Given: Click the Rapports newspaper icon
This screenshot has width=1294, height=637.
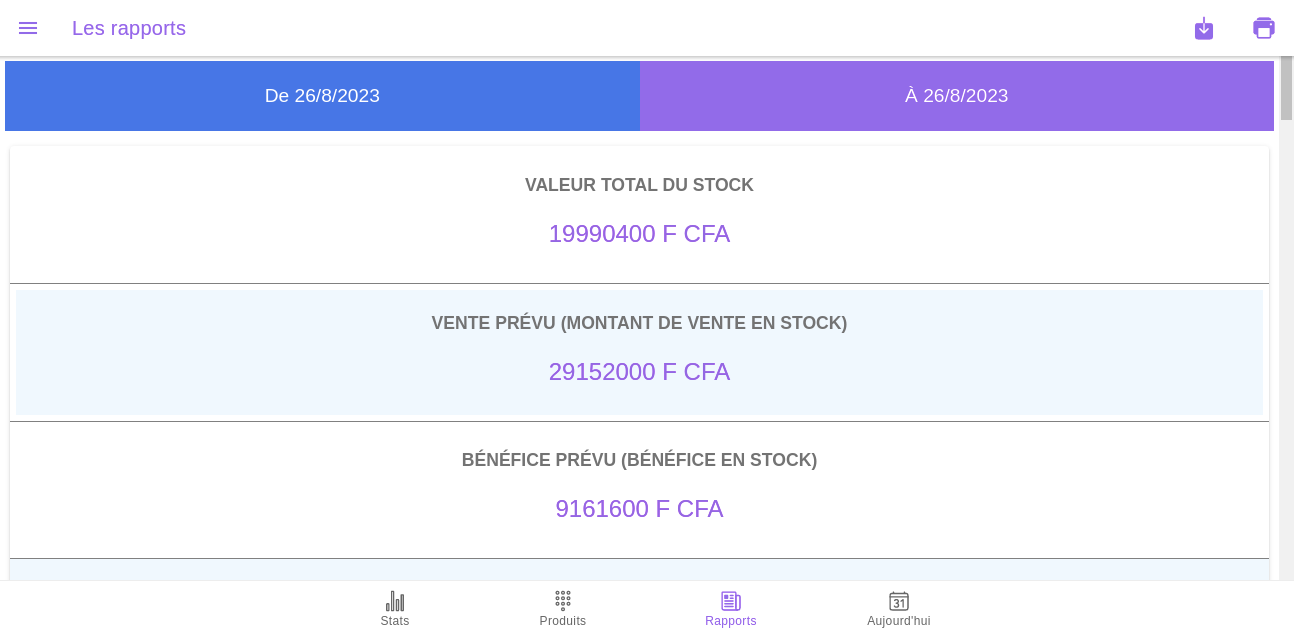Looking at the screenshot, I should [x=730, y=601].
